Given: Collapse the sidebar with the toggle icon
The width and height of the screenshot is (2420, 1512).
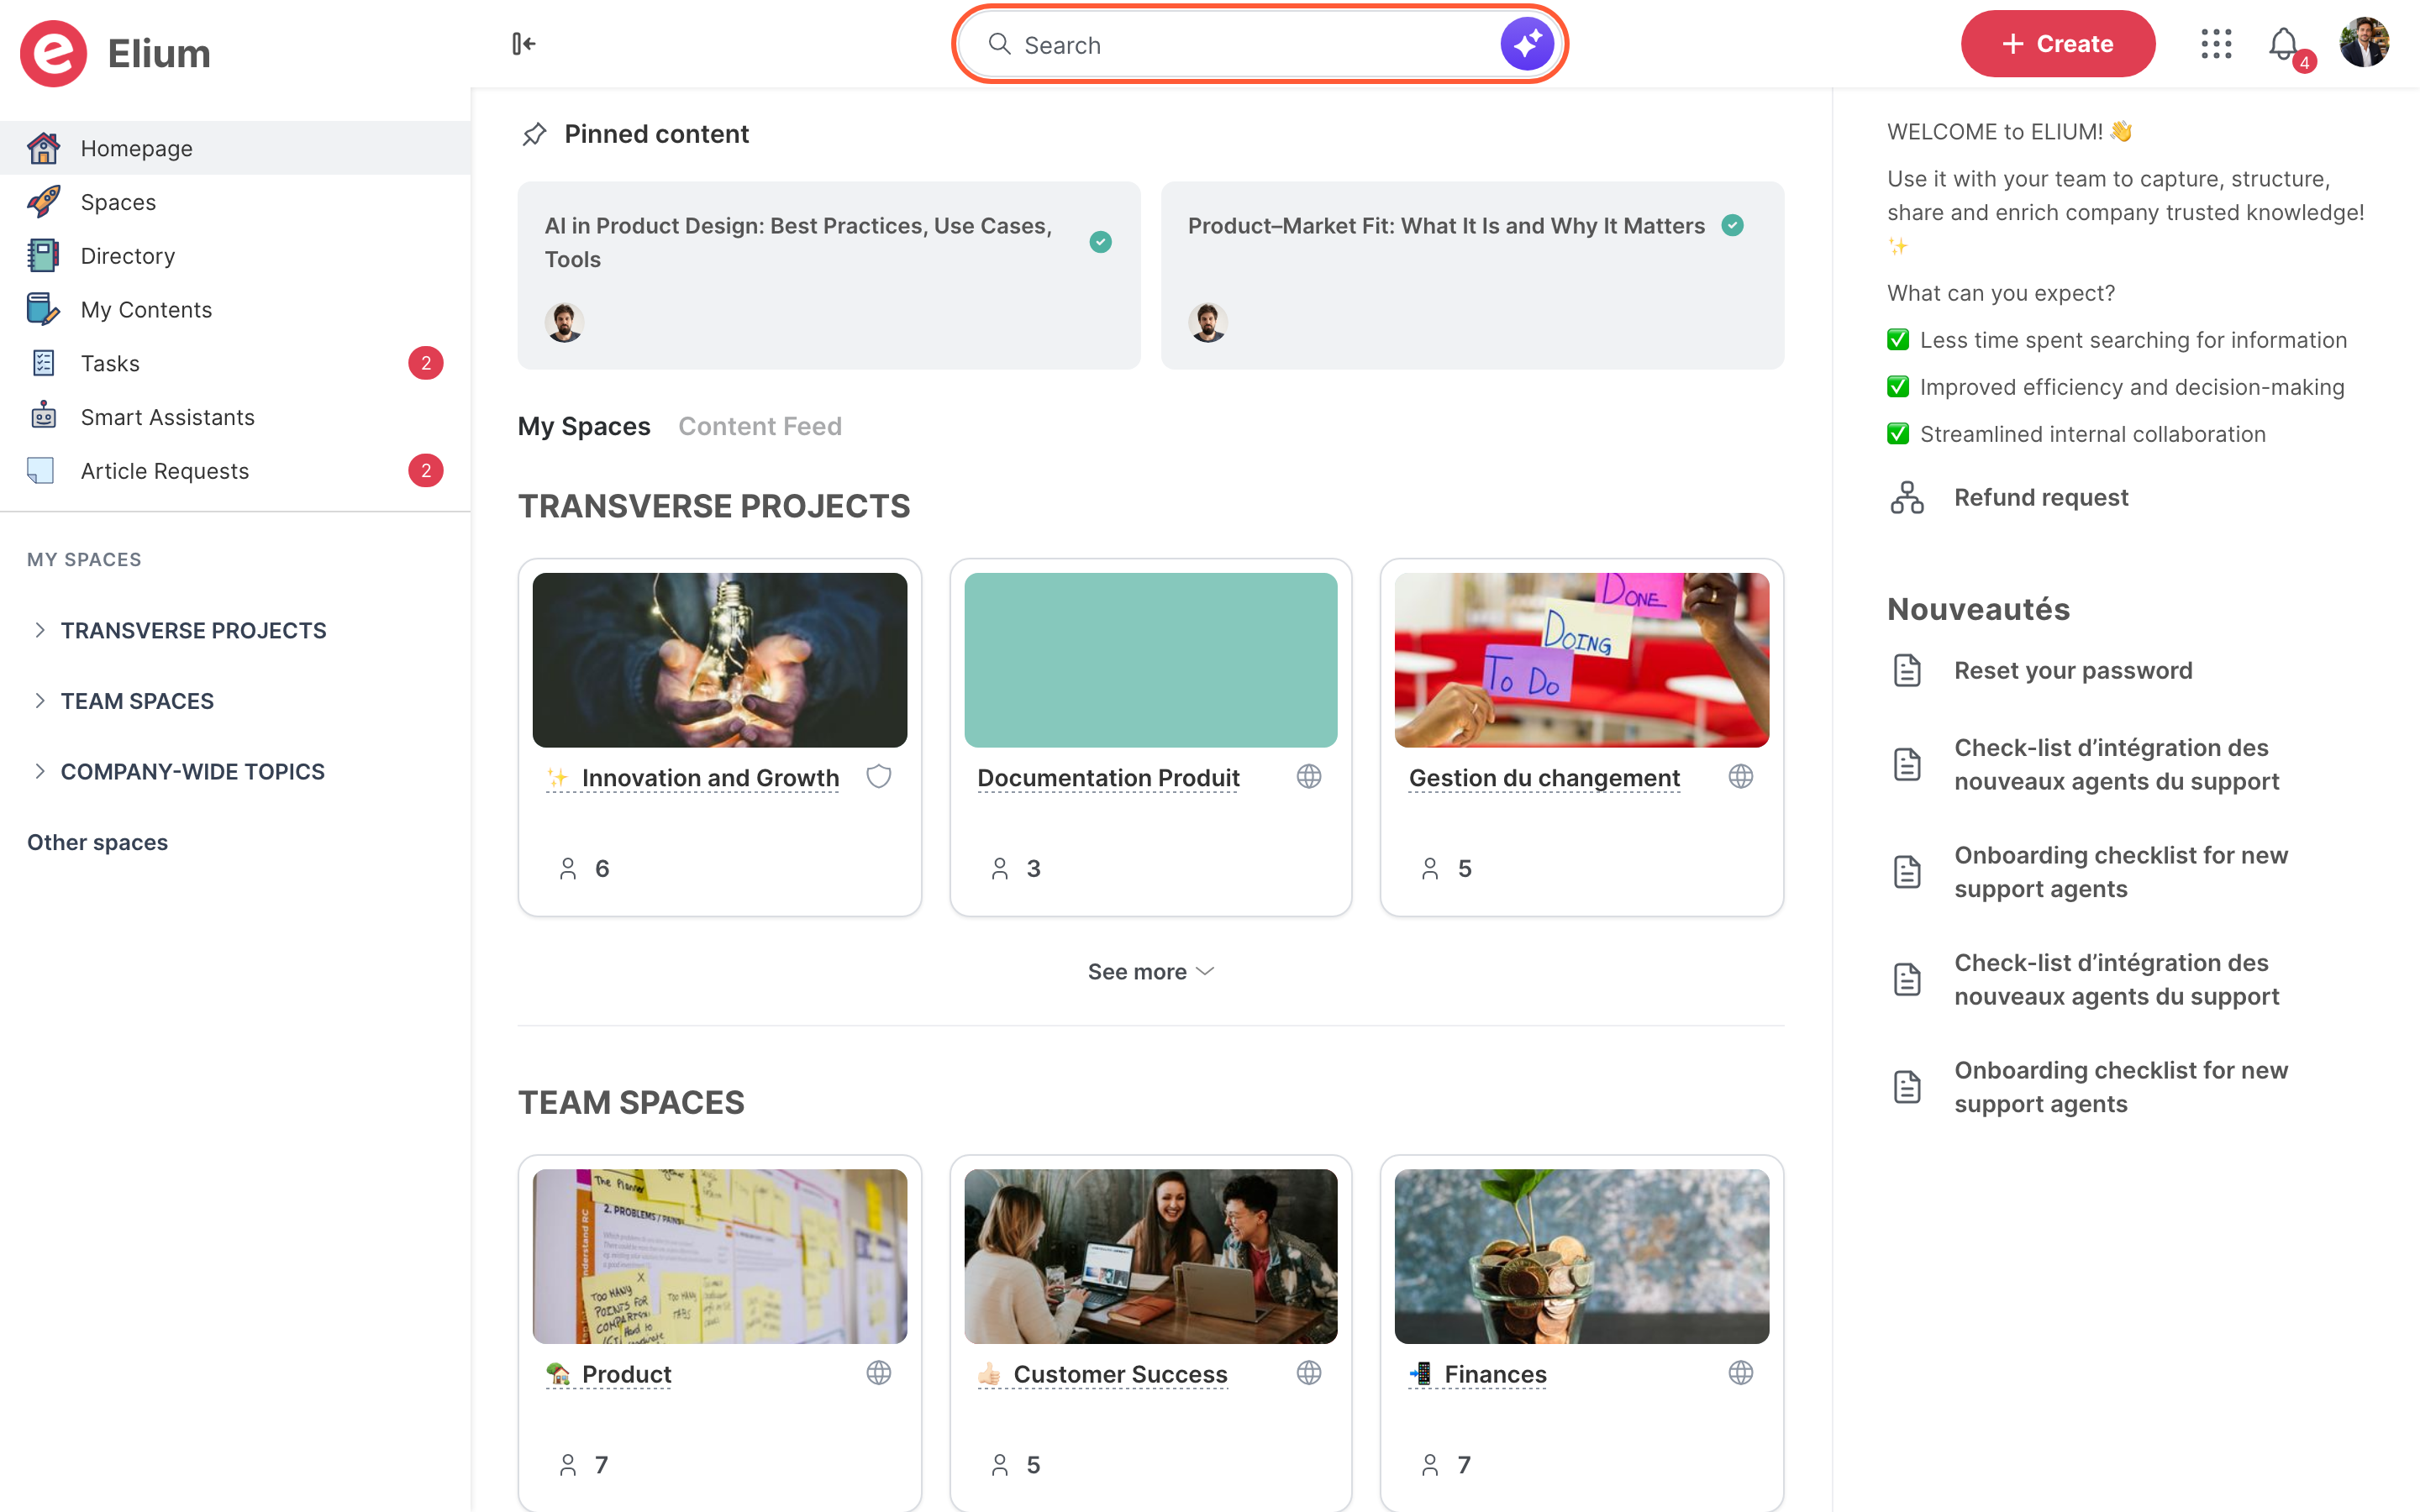Looking at the screenshot, I should (x=524, y=44).
